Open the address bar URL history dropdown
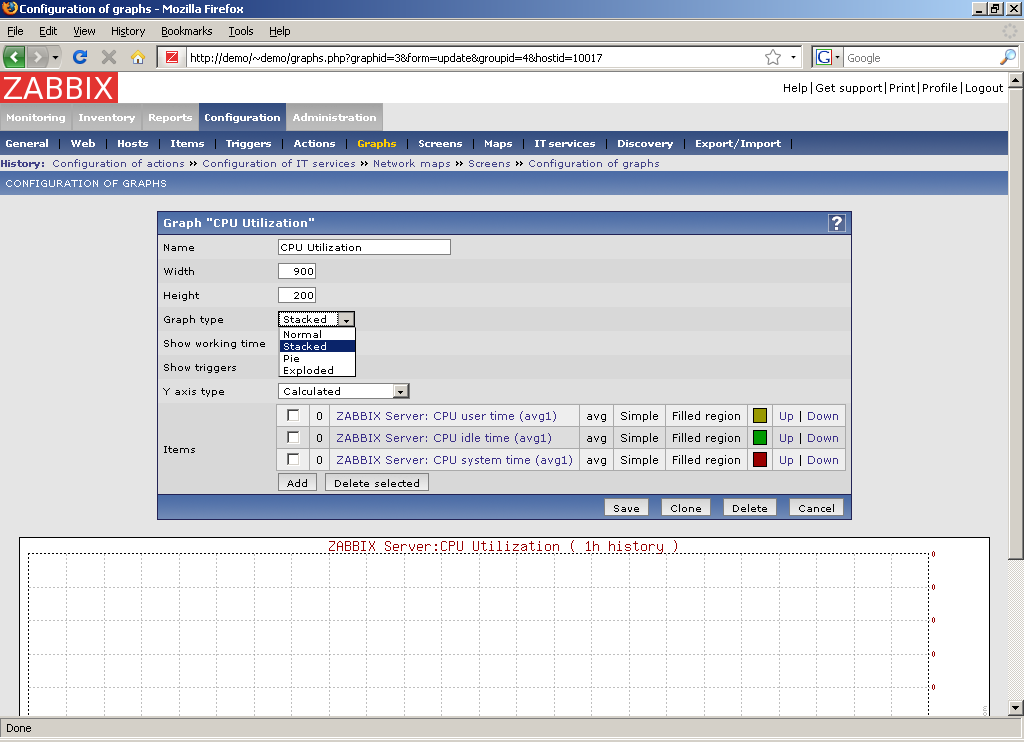Image resolution: width=1024 pixels, height=742 pixels. pyautogui.click(x=793, y=57)
